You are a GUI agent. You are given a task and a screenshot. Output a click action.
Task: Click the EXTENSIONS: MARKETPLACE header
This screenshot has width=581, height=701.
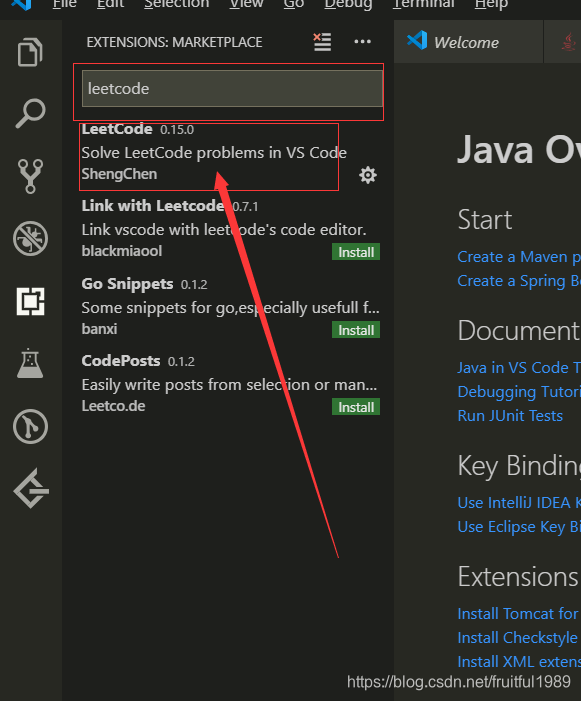174,42
